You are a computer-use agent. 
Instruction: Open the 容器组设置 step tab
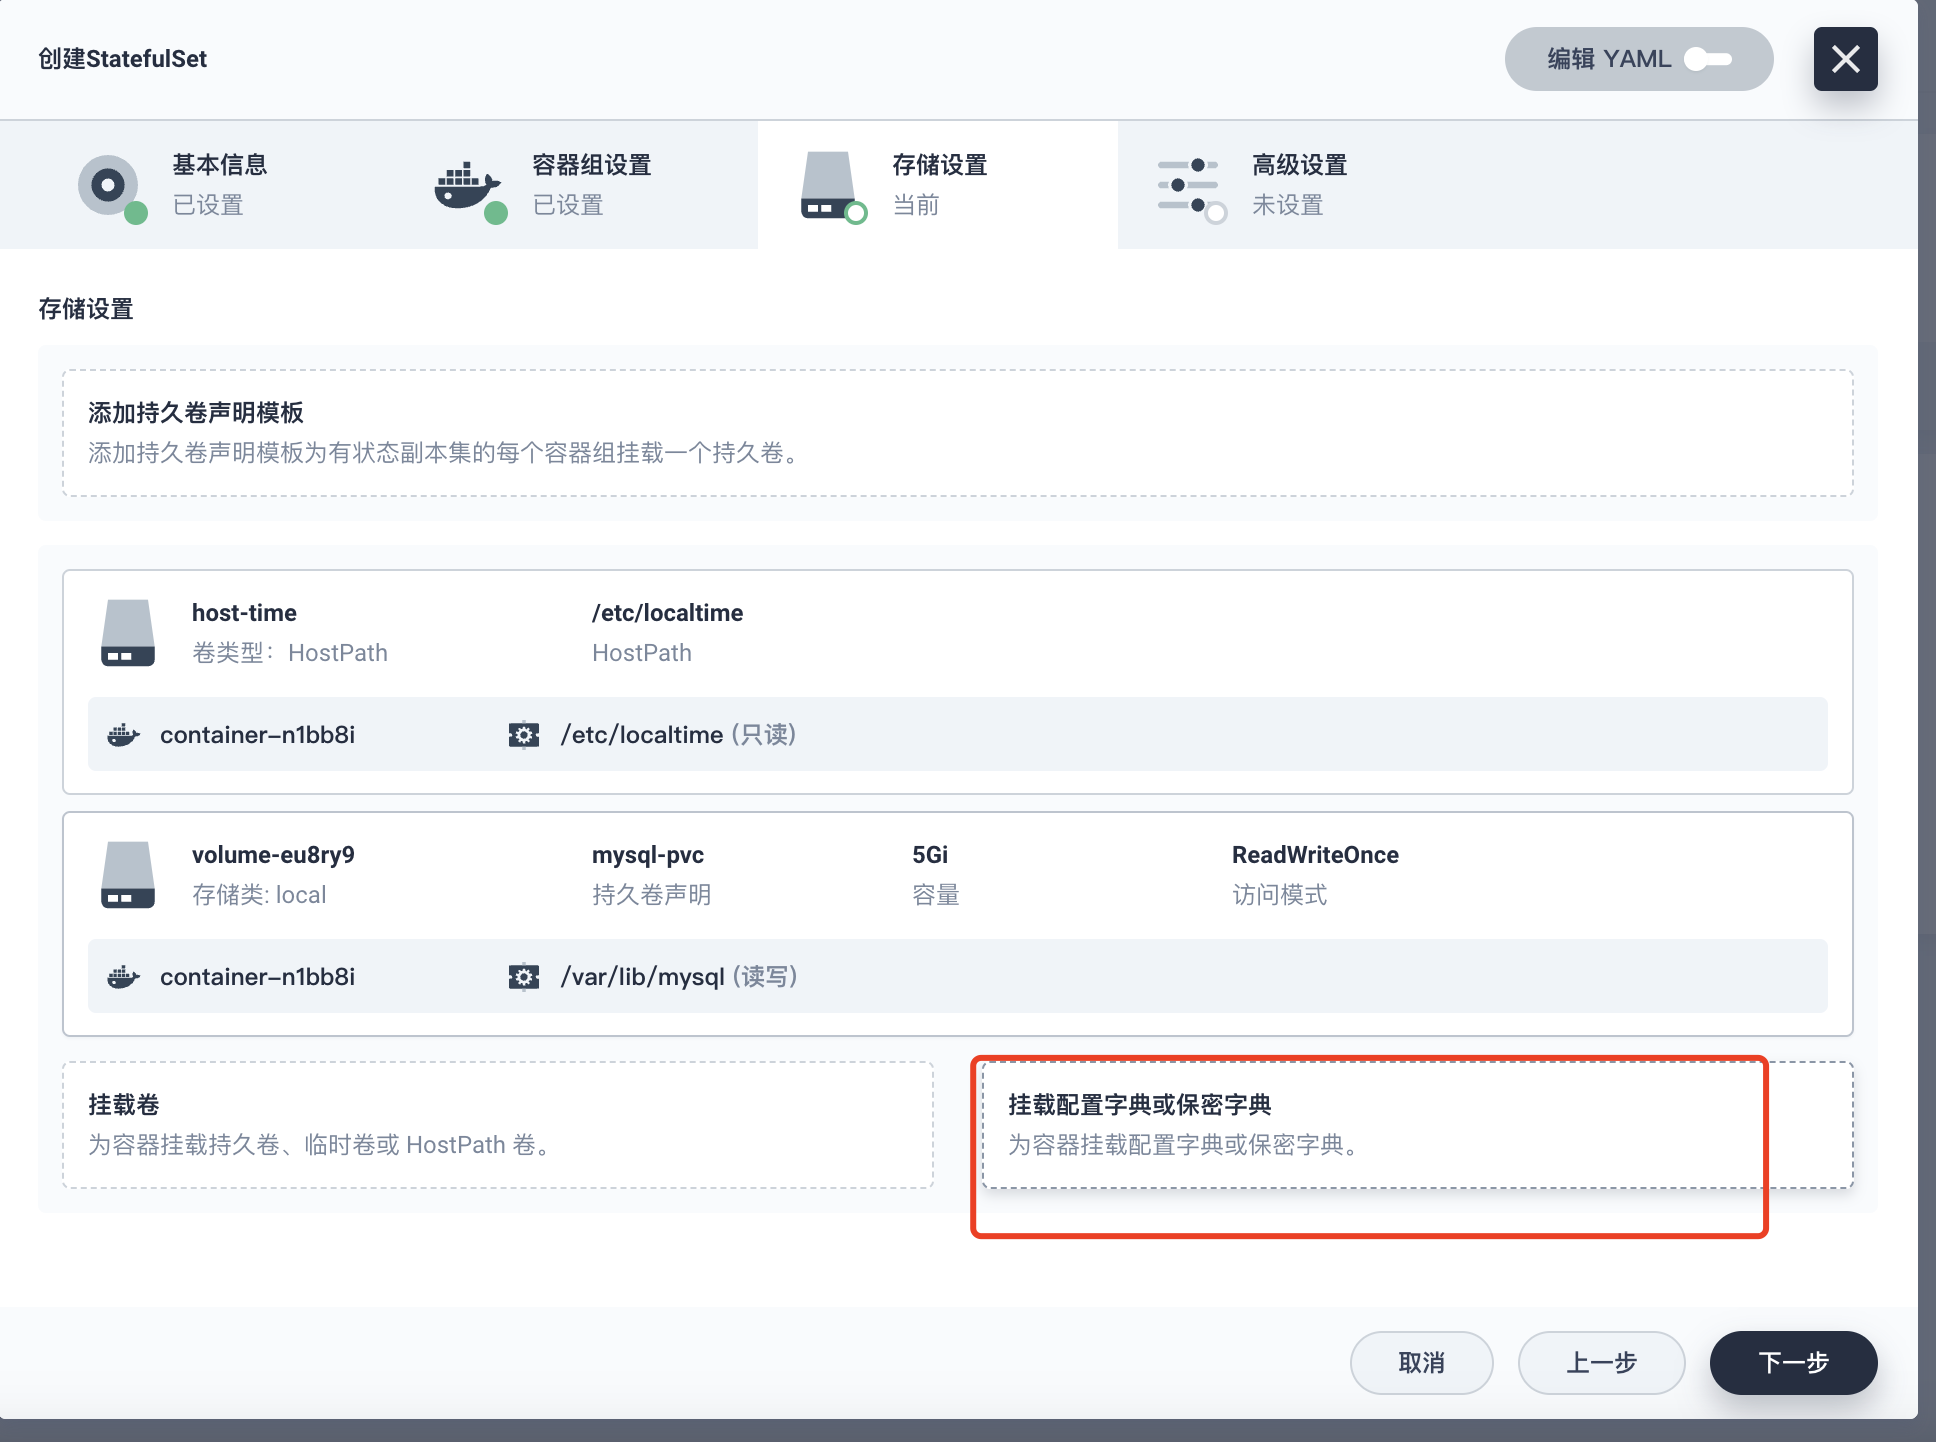[x=578, y=185]
